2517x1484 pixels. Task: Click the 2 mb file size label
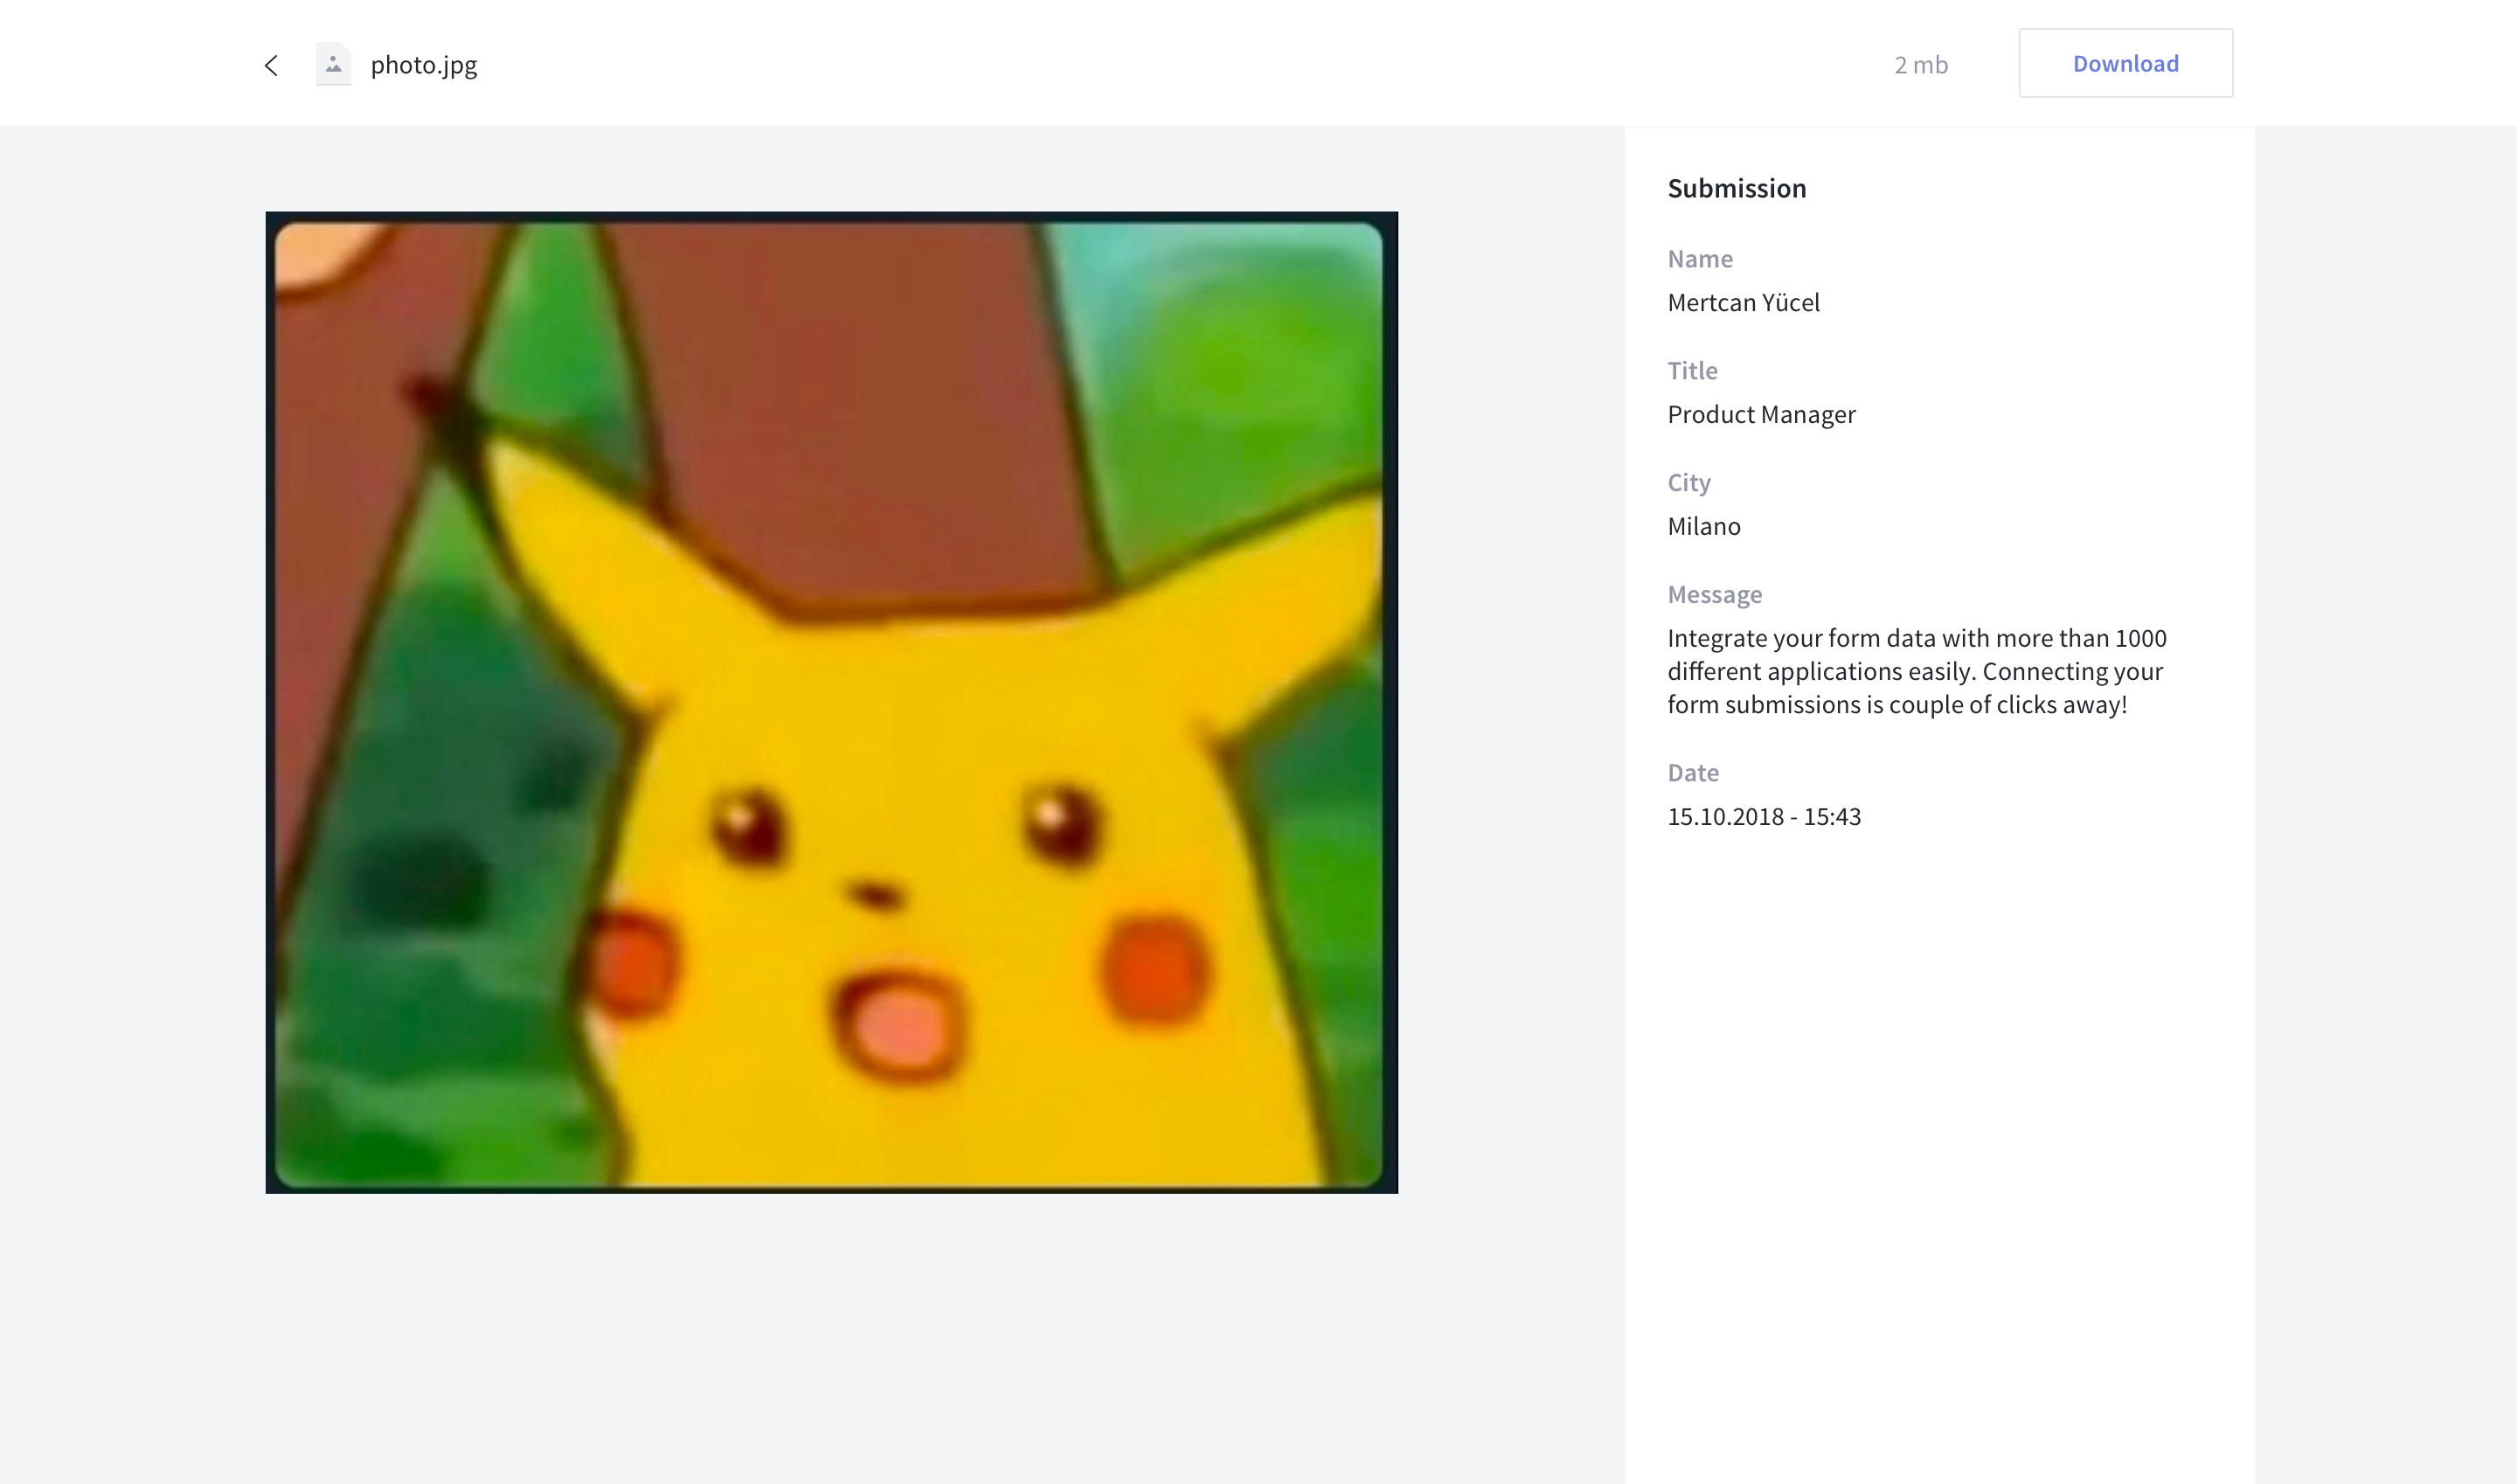[1919, 64]
